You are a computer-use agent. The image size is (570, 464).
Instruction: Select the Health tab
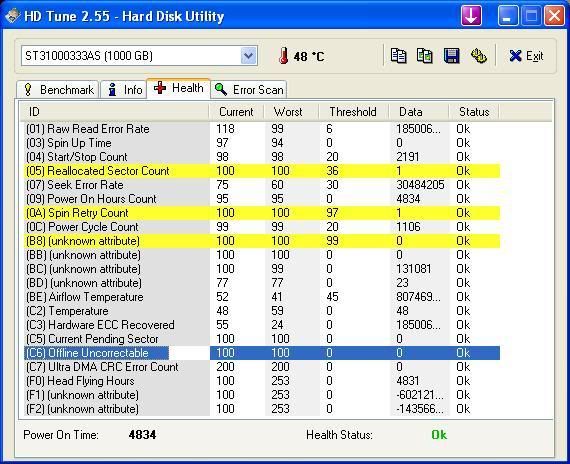(x=178, y=88)
